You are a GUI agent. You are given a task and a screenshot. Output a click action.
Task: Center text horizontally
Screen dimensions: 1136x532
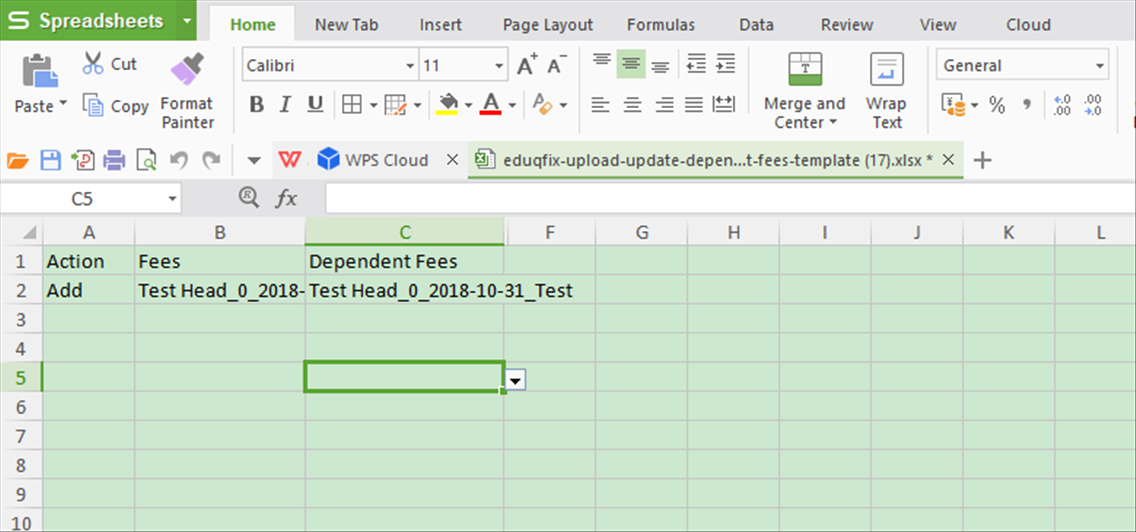pyautogui.click(x=632, y=105)
